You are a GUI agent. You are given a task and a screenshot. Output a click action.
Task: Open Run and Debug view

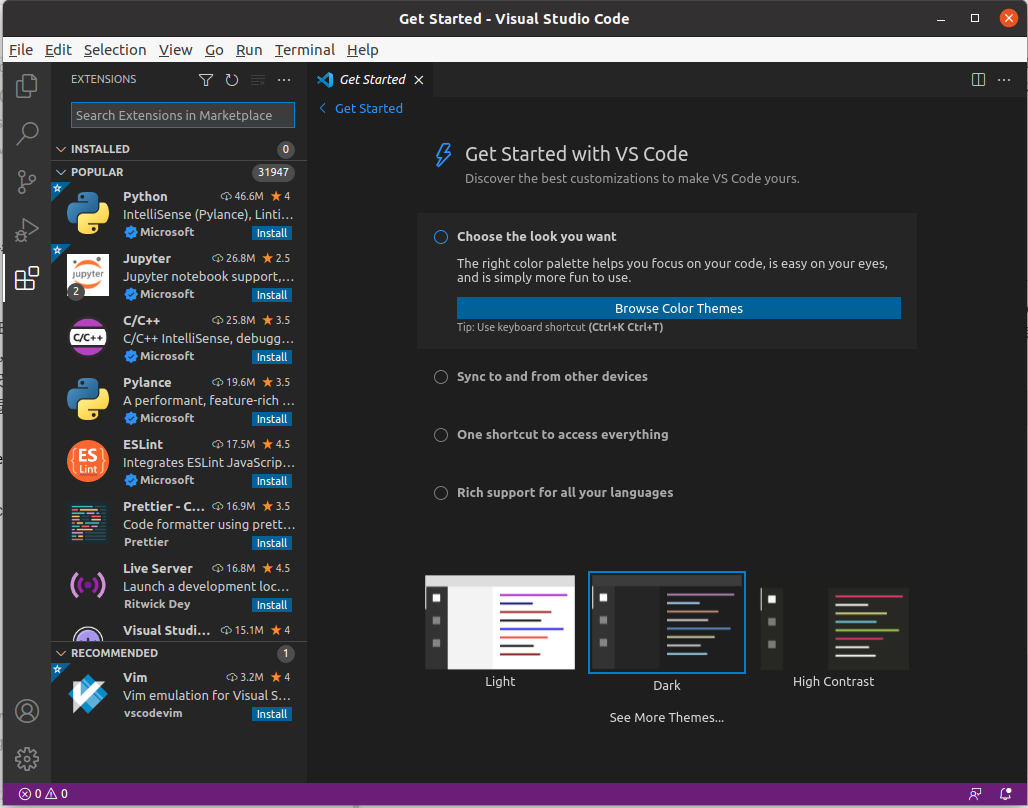(x=27, y=230)
